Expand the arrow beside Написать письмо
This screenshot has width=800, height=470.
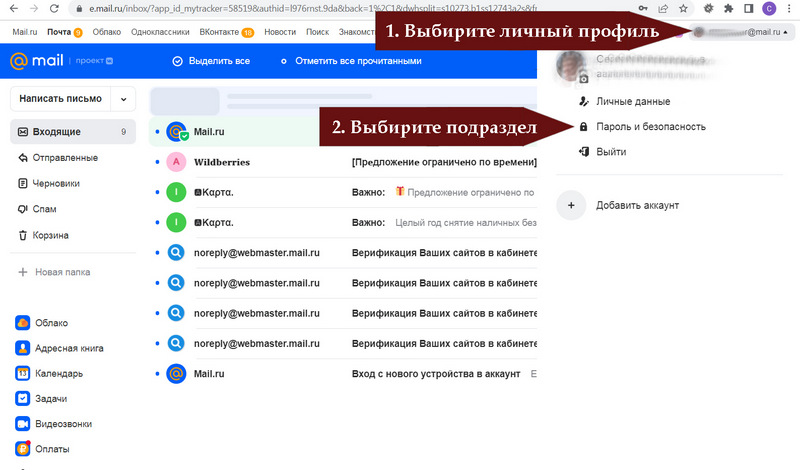(x=124, y=99)
